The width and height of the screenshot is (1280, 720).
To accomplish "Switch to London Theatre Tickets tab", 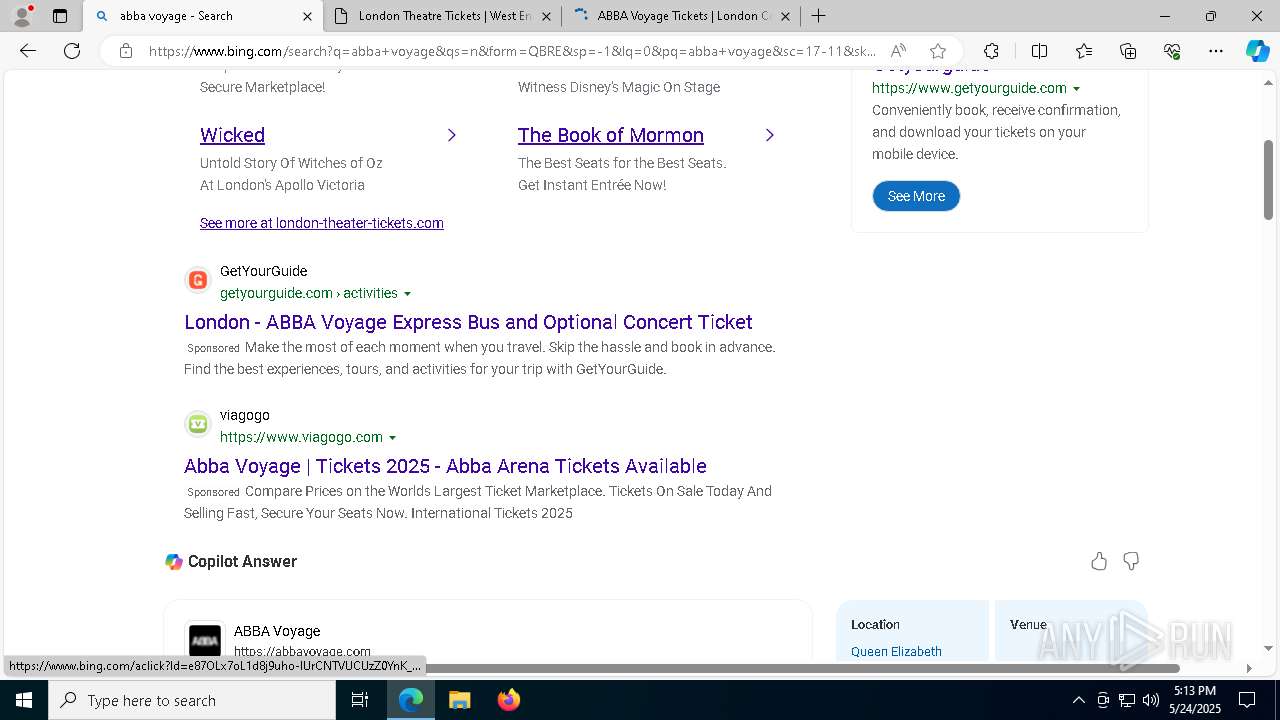I will pos(442,16).
